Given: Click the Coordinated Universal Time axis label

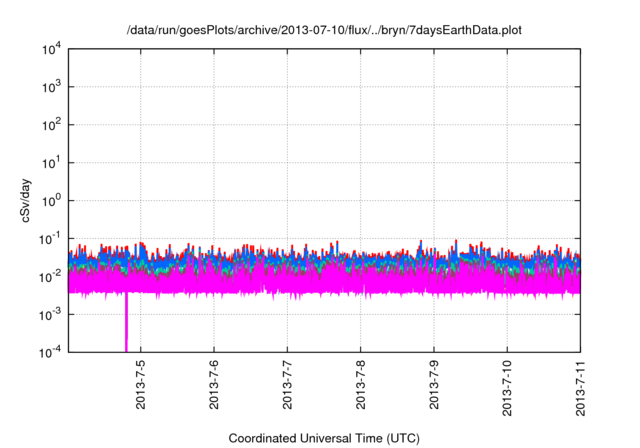Looking at the screenshot, I should (x=324, y=438).
